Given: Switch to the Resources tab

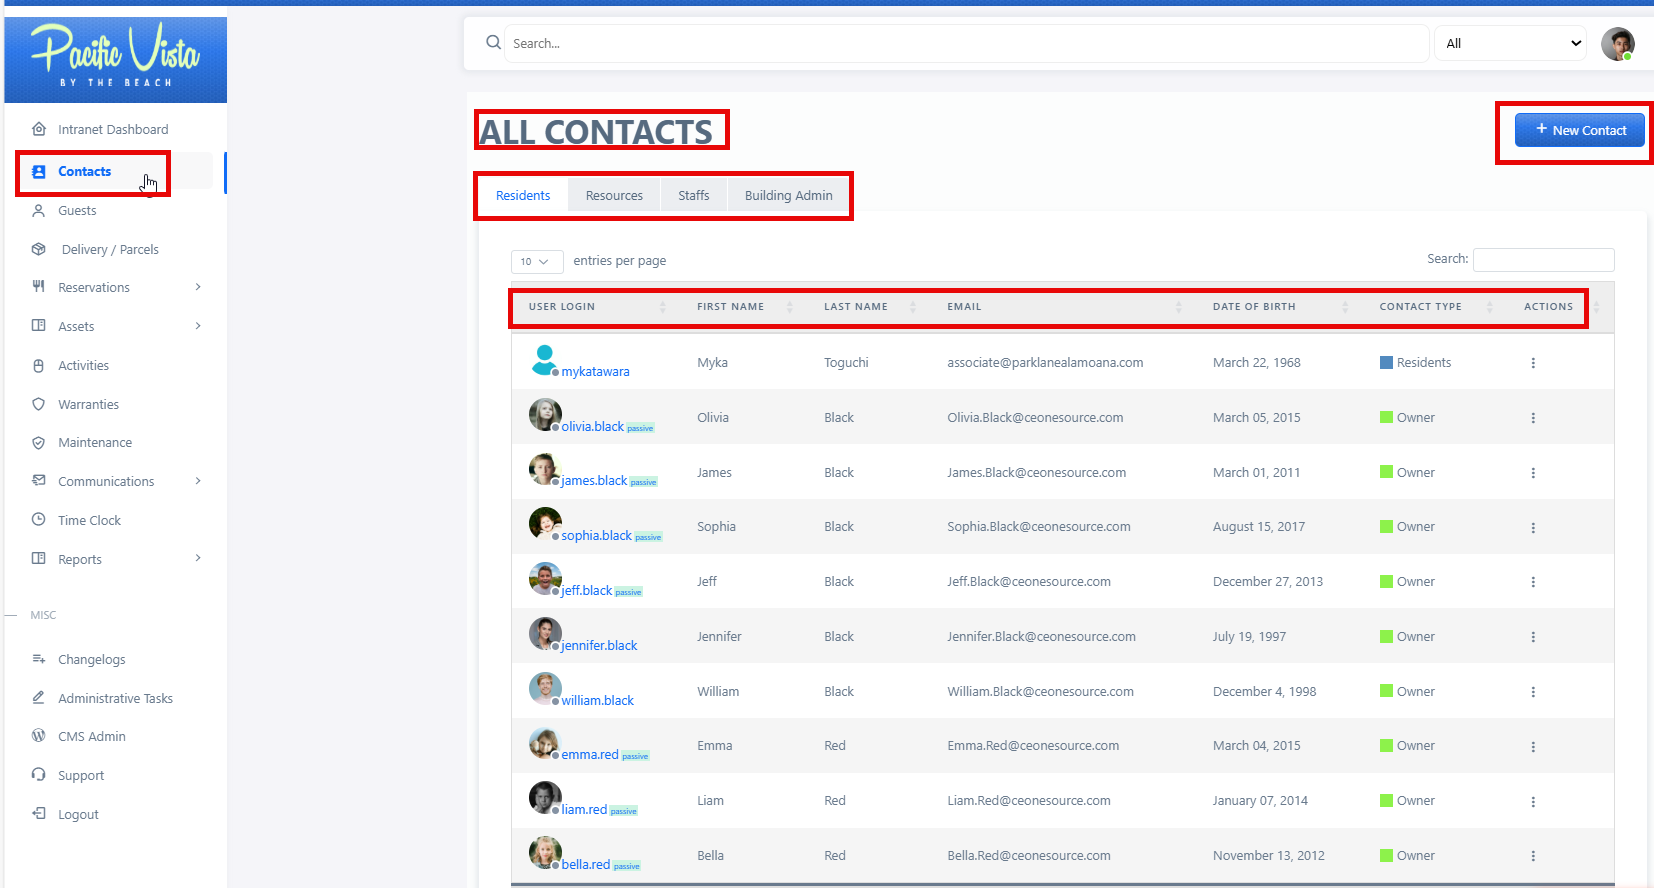Looking at the screenshot, I should tap(614, 195).
